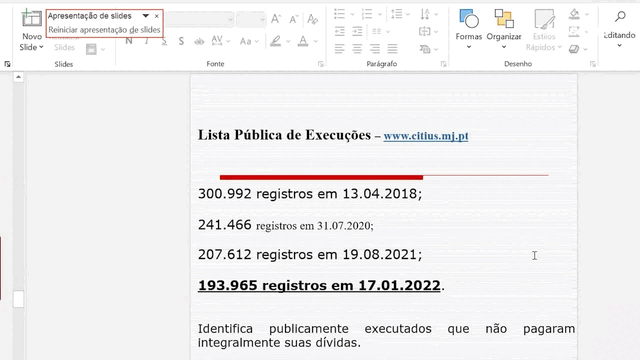640x360 pixels.
Task: Click text '300.992 registros em 13.04.2018;'
Action: [x=310, y=193]
